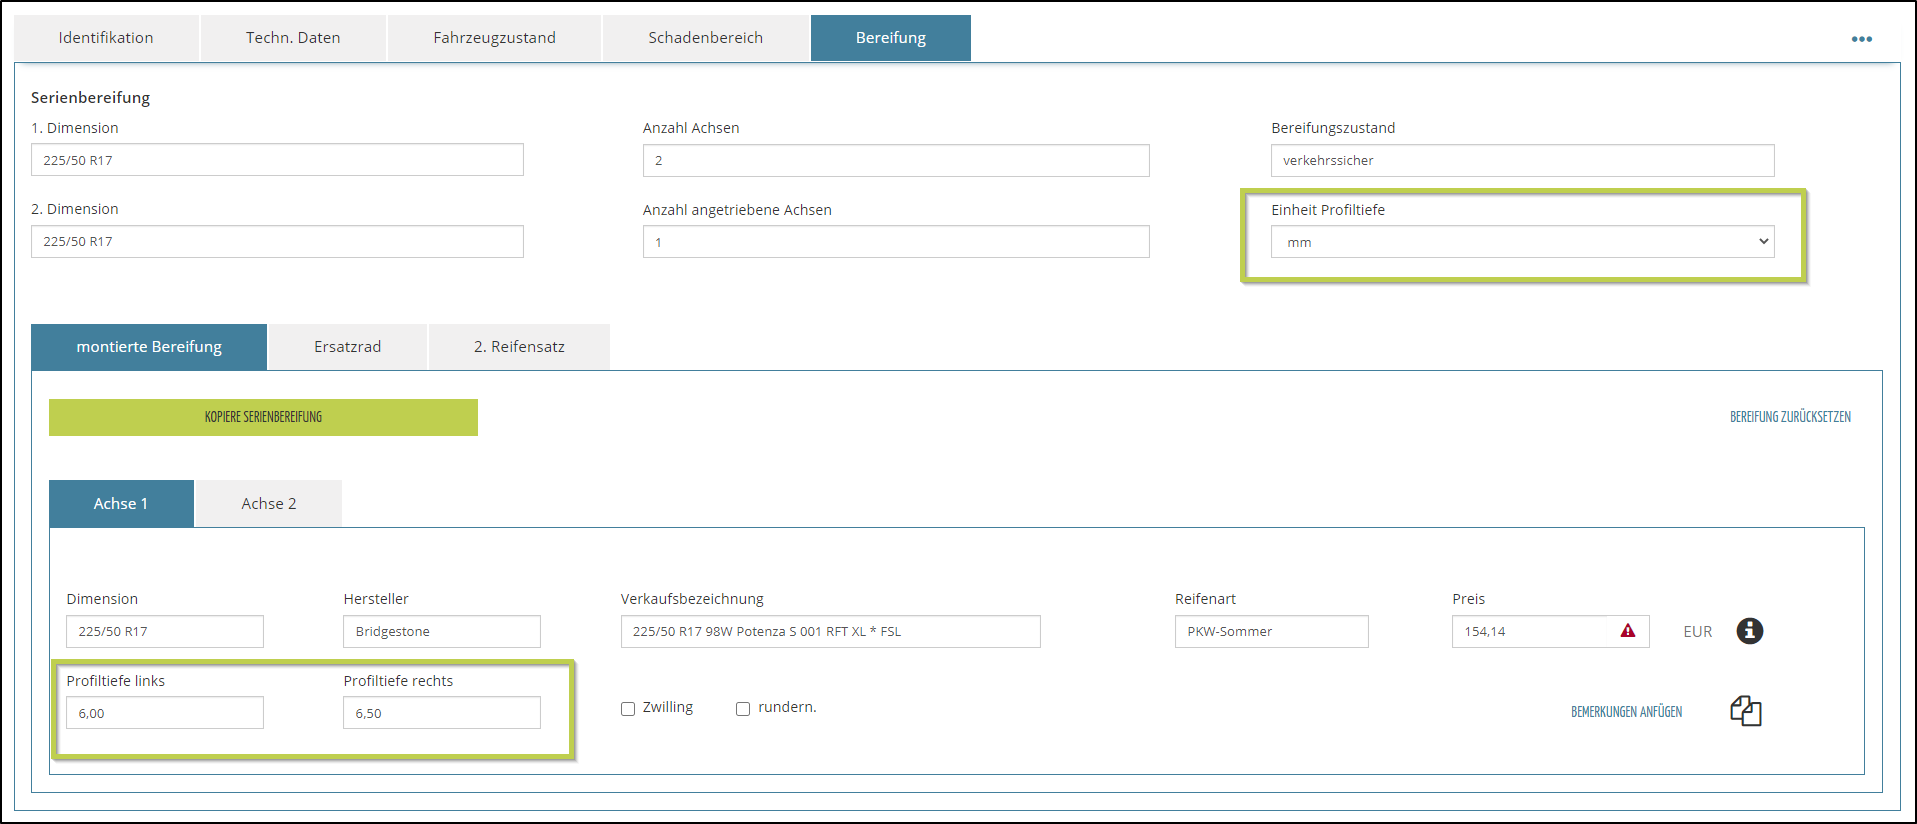Expand the Einheit Profiltiefe dropdown

1521,242
